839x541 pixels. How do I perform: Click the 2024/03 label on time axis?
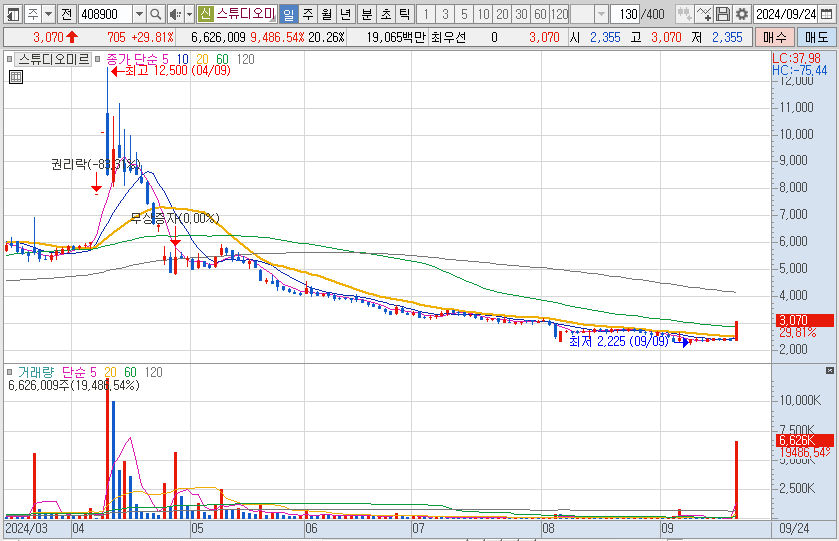pos(26,529)
